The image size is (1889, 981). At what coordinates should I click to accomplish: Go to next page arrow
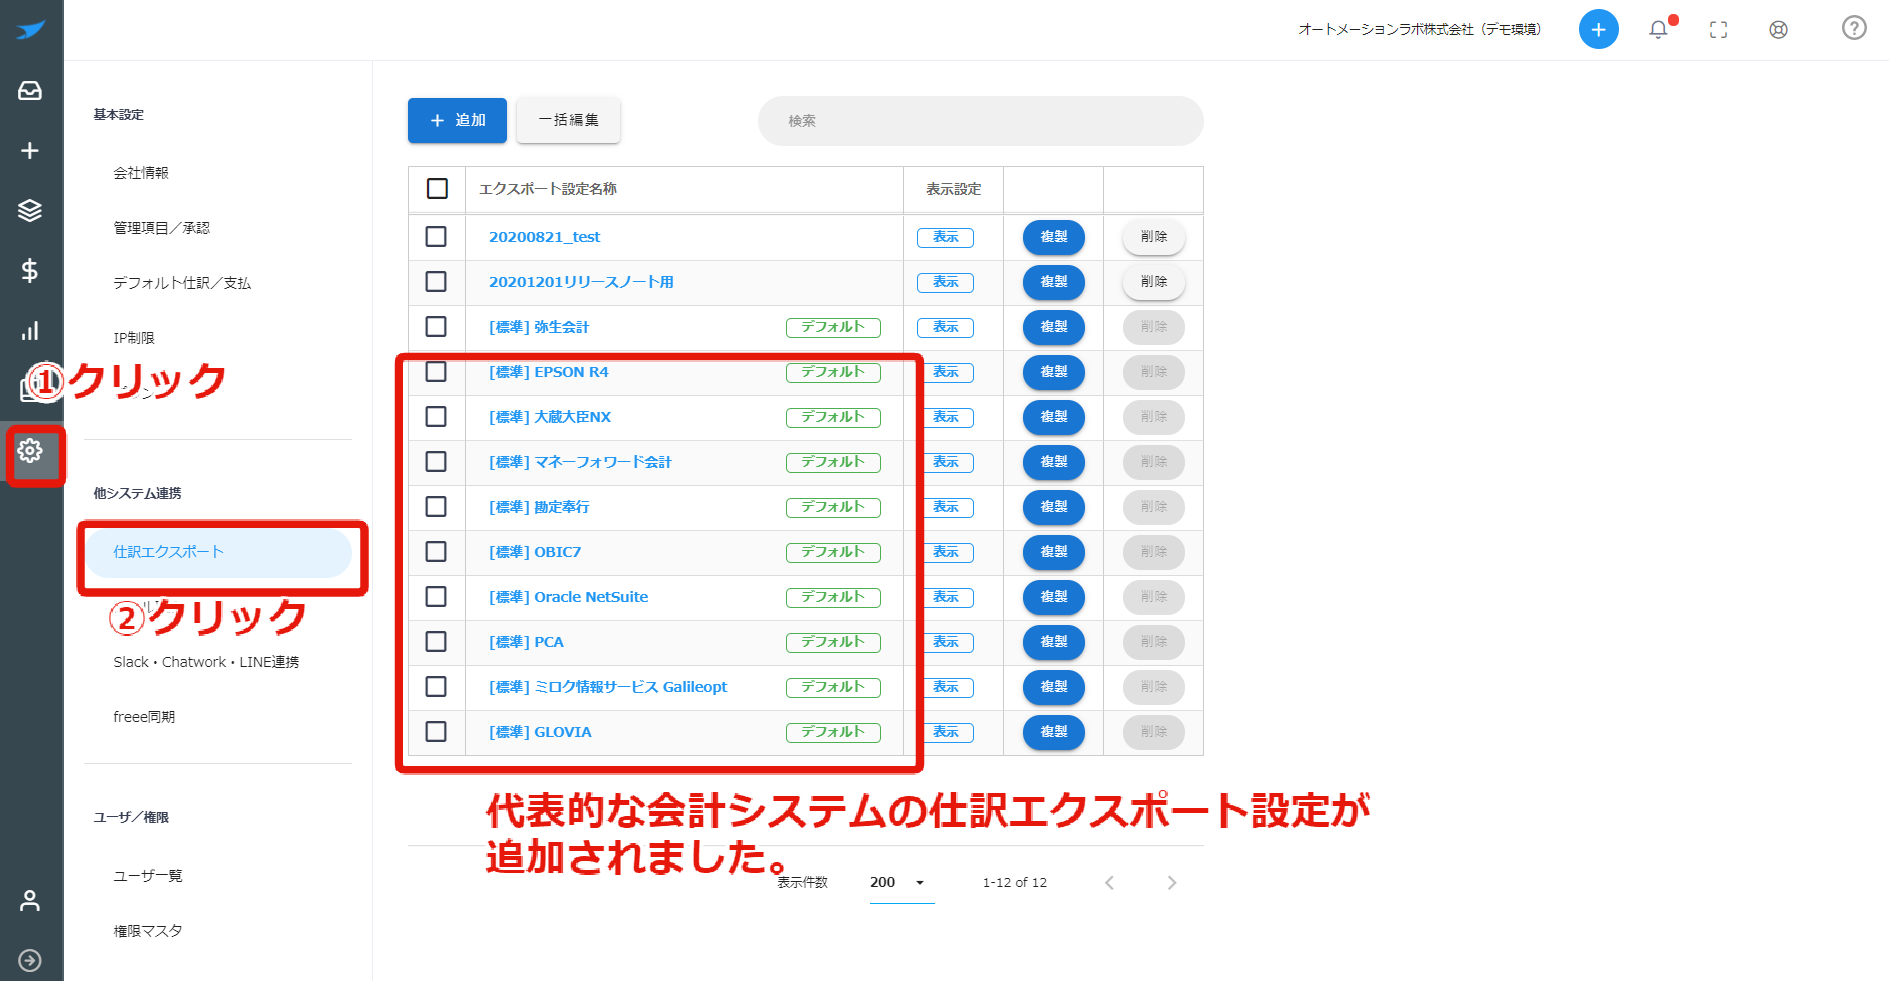[1172, 883]
